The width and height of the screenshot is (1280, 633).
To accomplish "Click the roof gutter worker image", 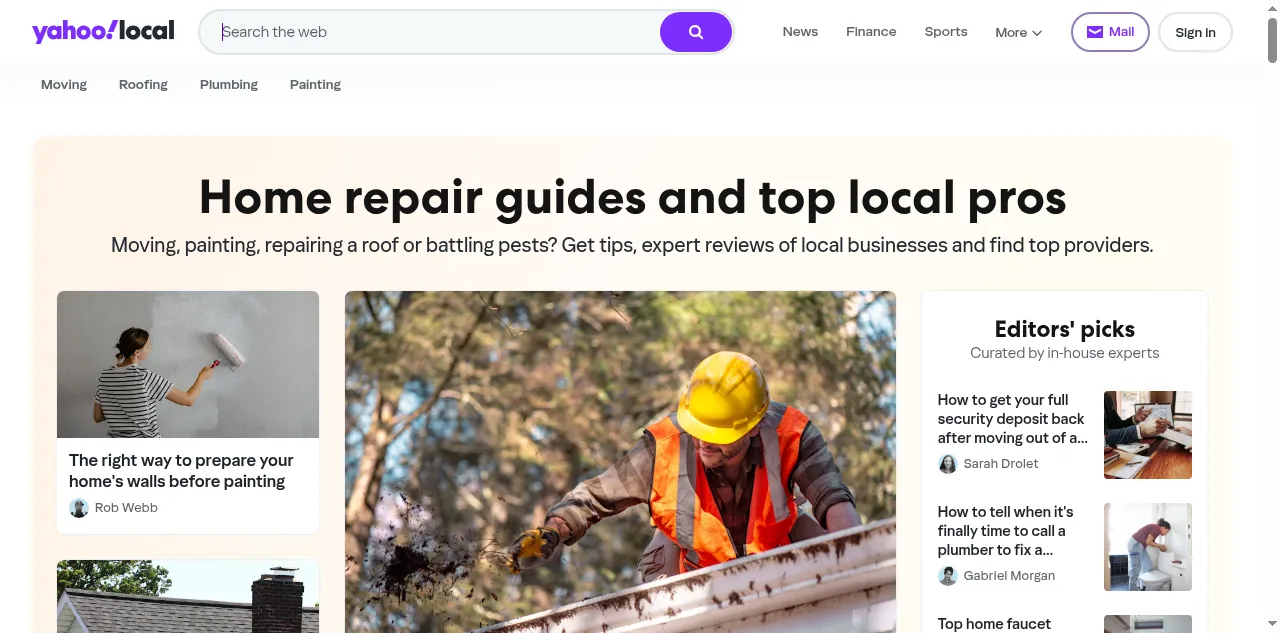I will 620,462.
